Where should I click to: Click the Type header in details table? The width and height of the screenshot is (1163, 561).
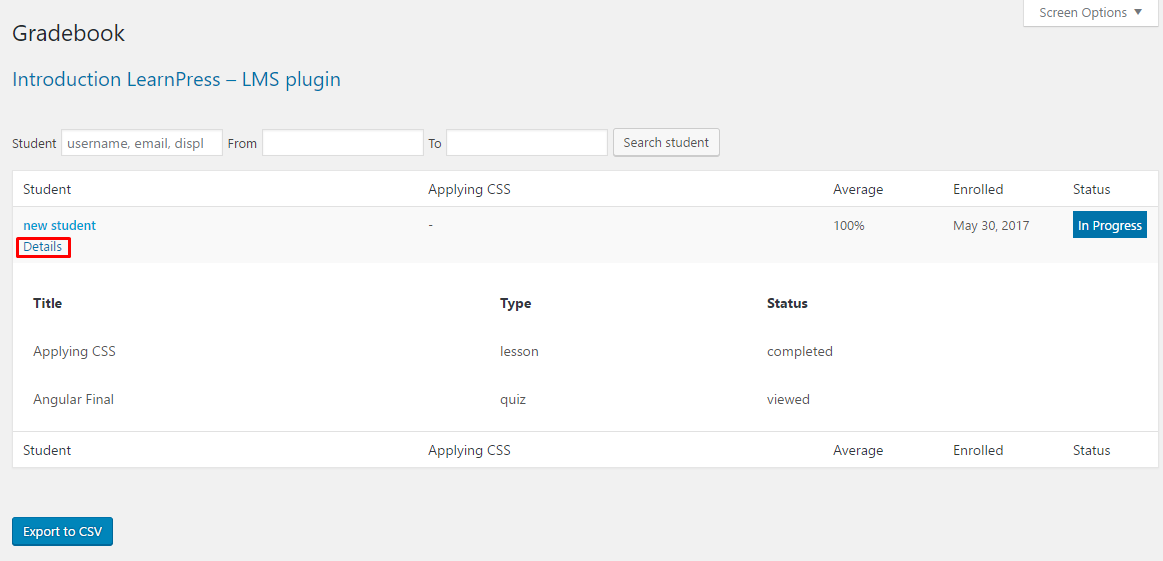[x=515, y=304]
